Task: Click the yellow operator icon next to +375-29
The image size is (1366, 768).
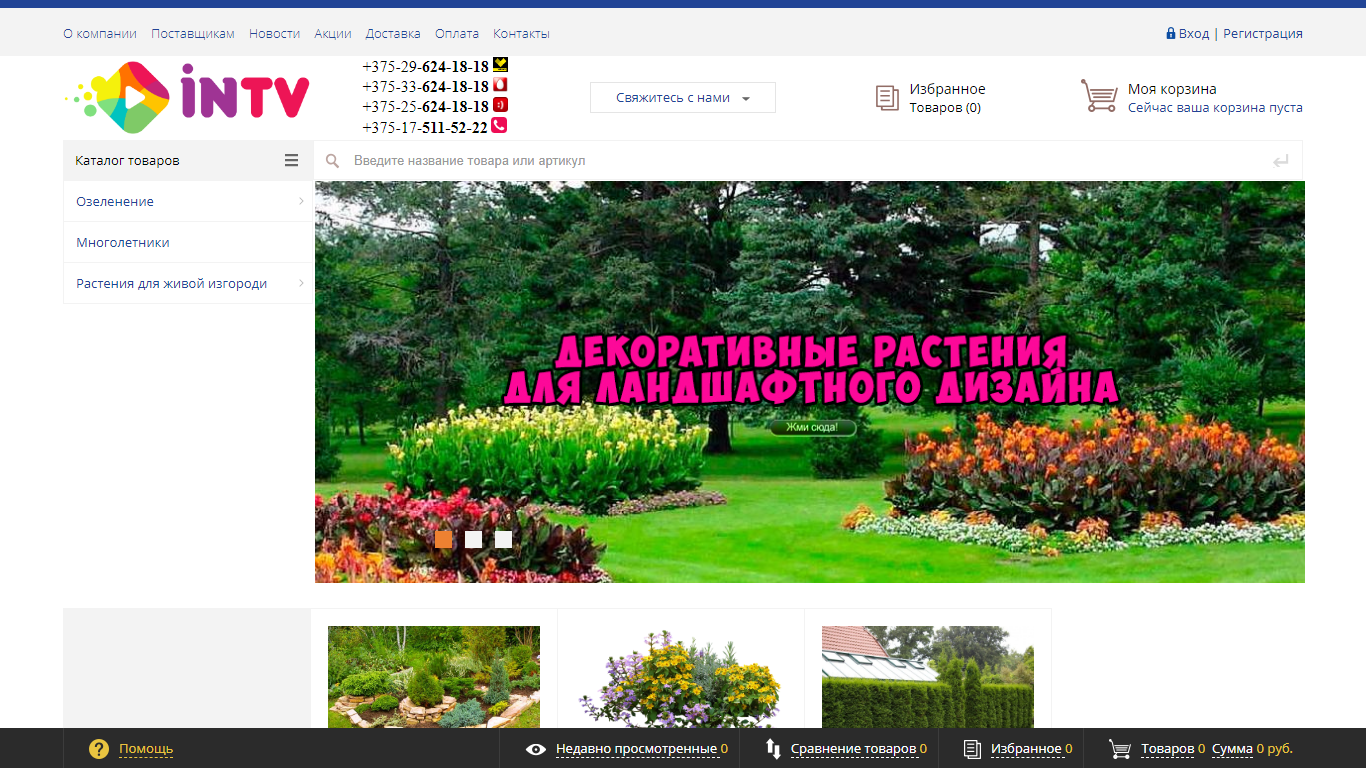Action: tap(500, 65)
